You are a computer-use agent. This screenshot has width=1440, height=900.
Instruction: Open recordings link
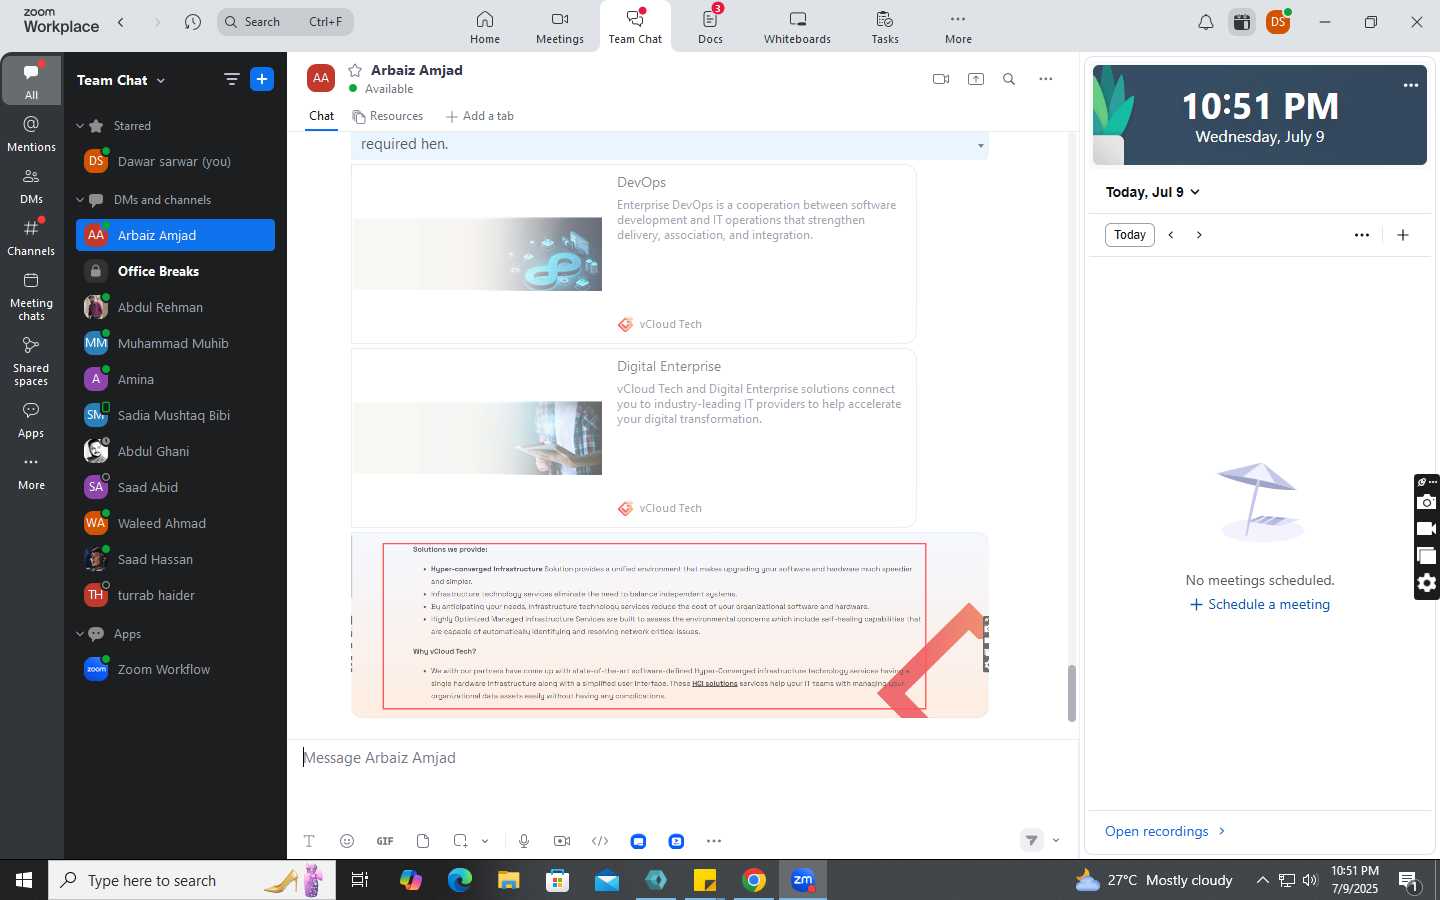pos(1165,832)
